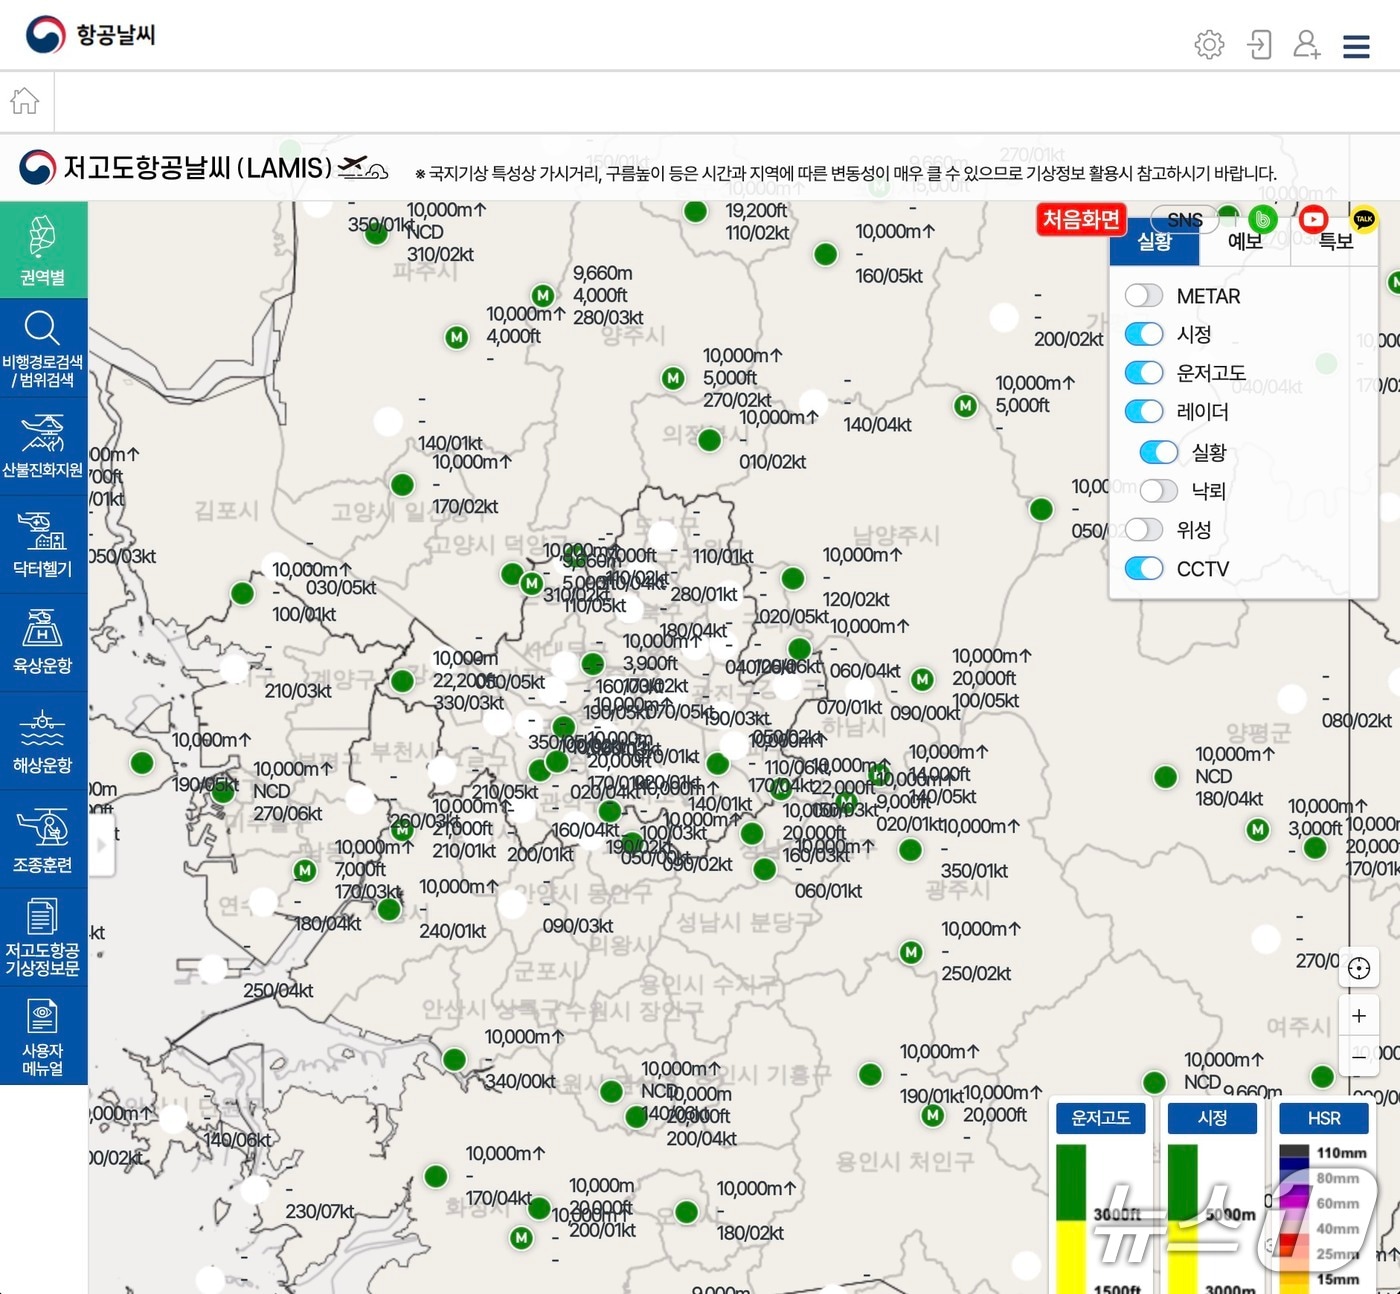
Task: Click the 처음화면 button
Action: [1081, 219]
